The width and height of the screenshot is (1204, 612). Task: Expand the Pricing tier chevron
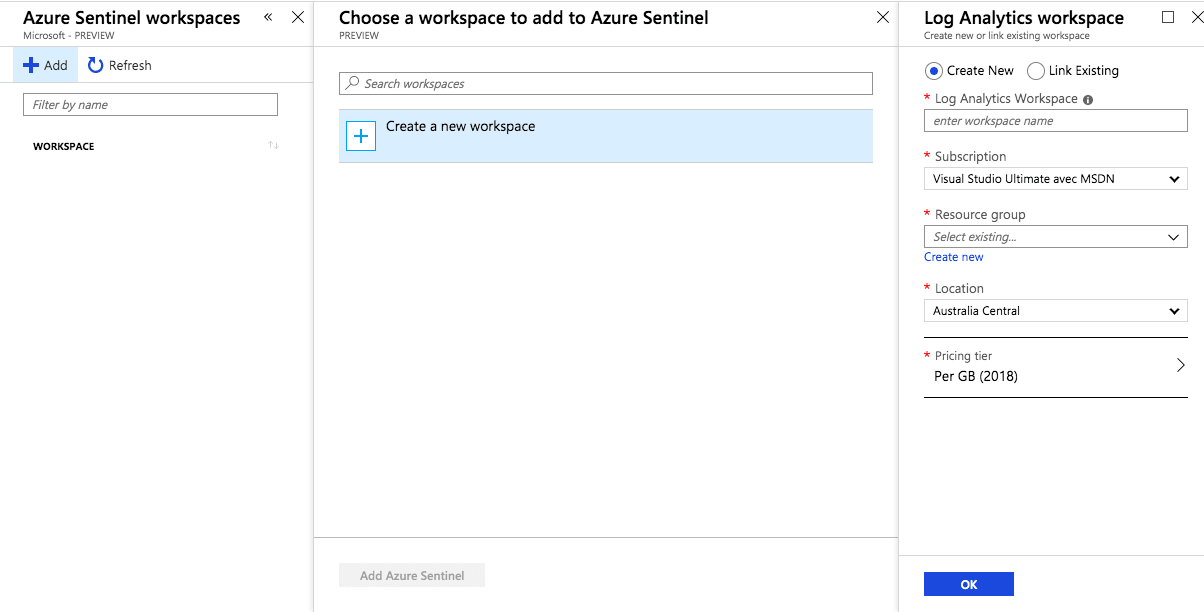(x=1180, y=365)
